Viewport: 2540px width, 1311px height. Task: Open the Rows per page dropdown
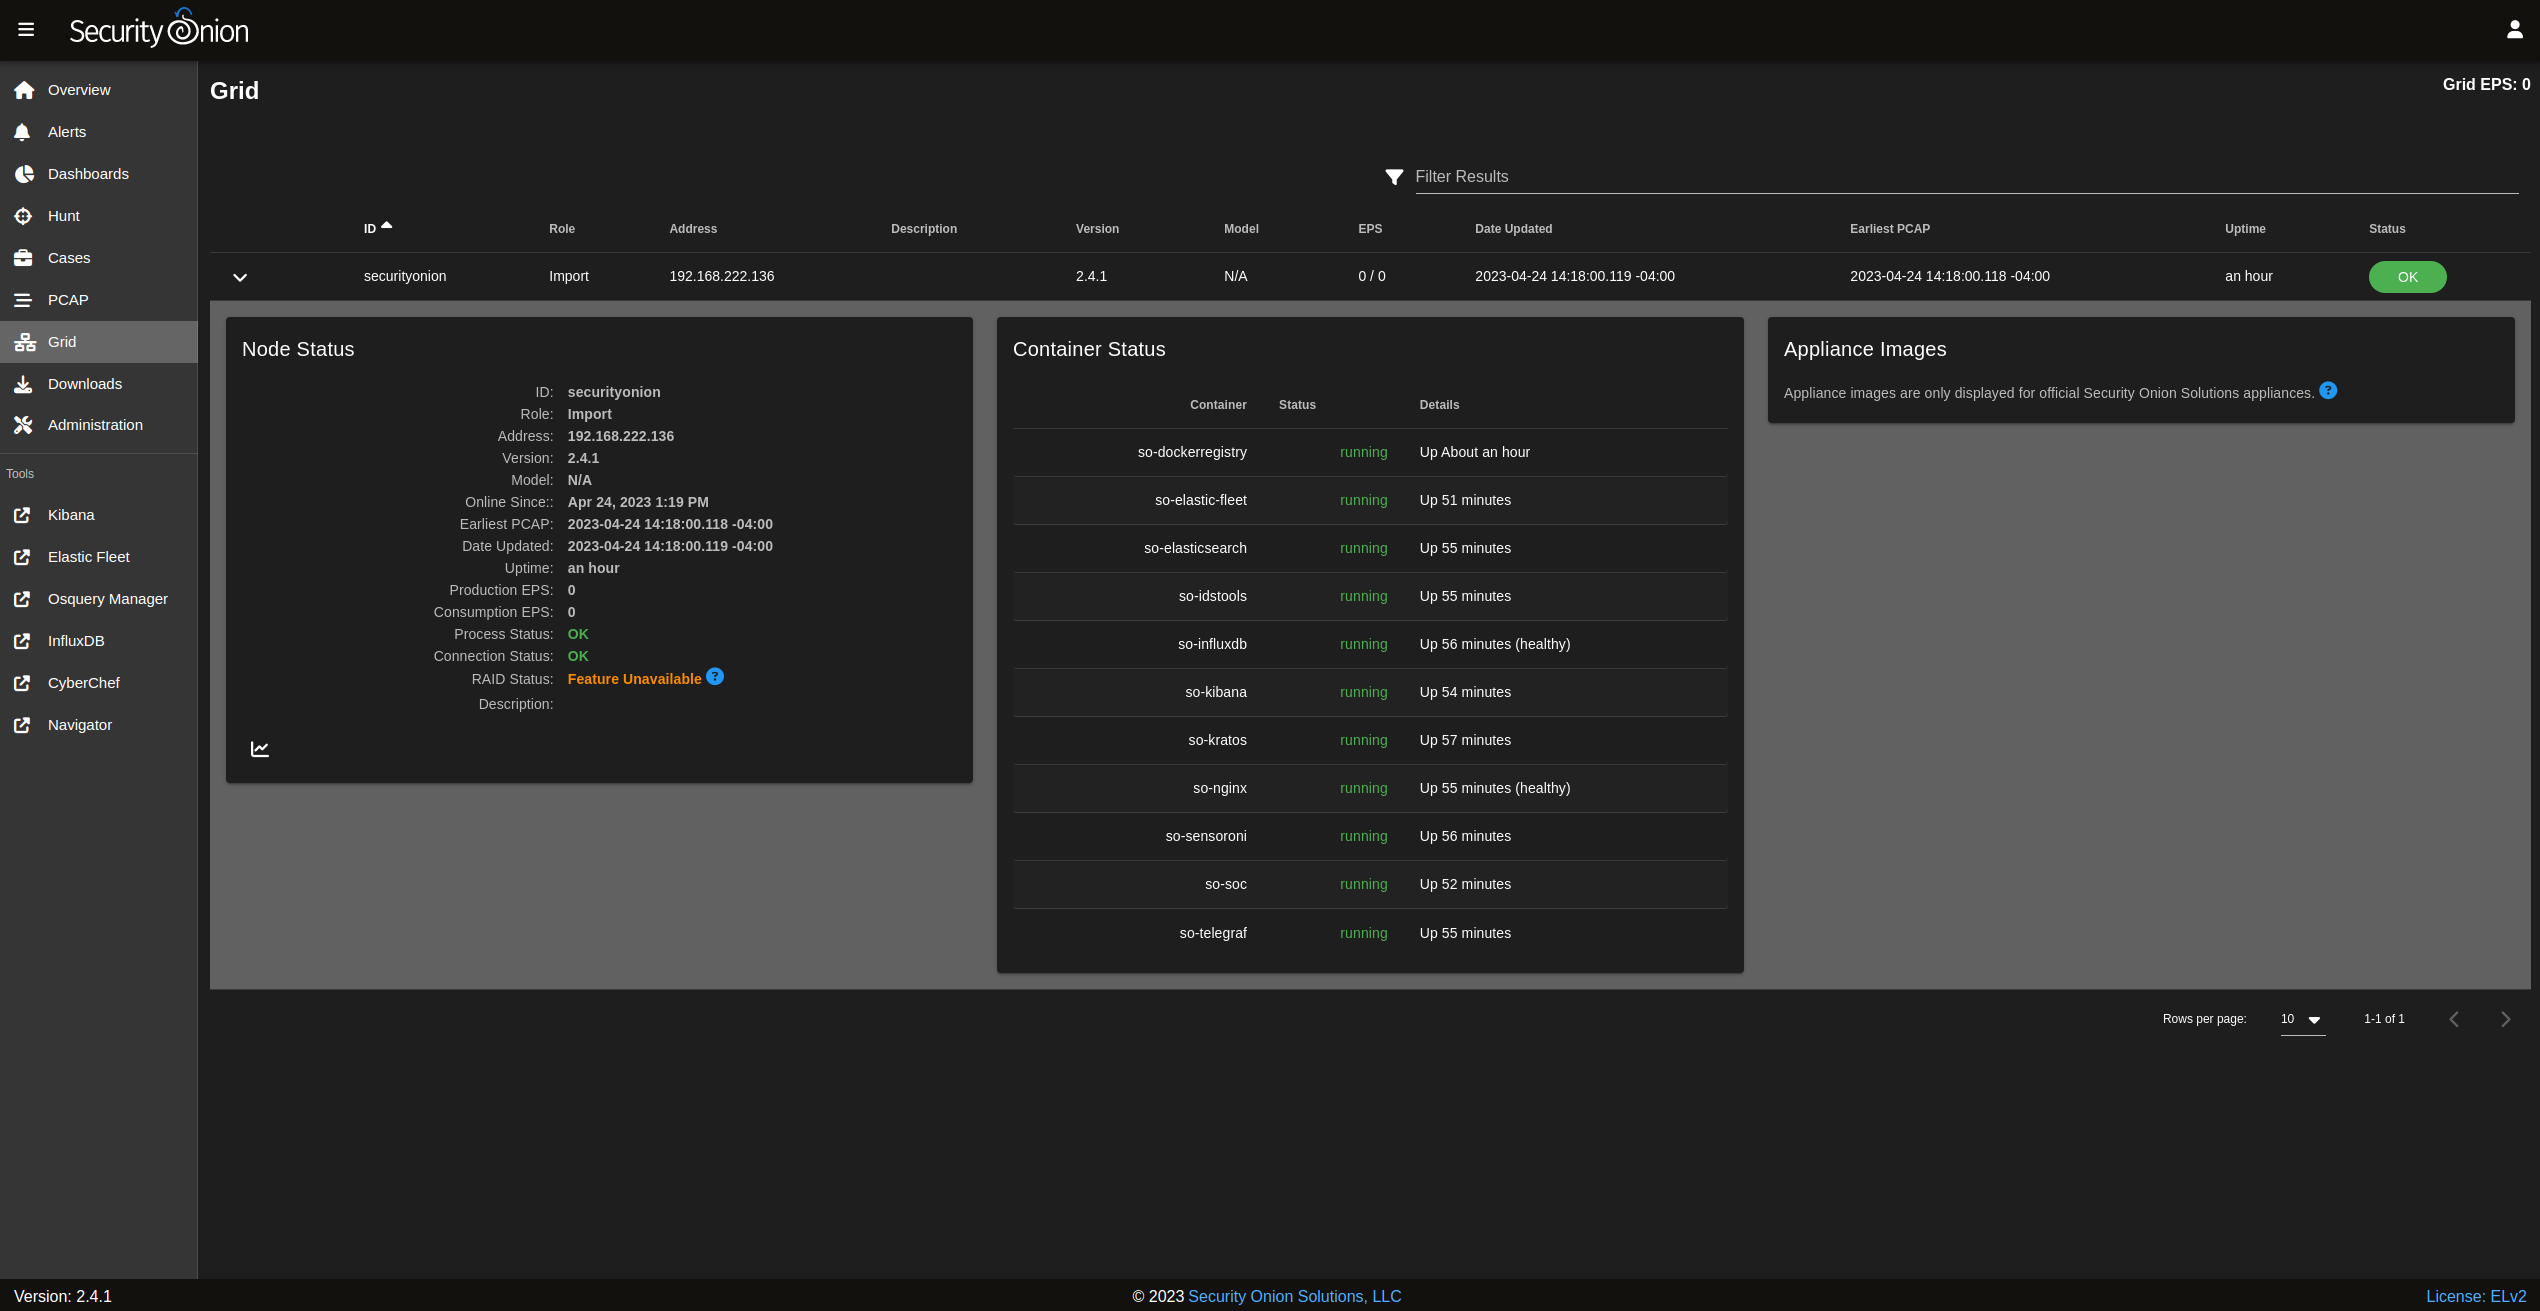[x=2303, y=1019]
